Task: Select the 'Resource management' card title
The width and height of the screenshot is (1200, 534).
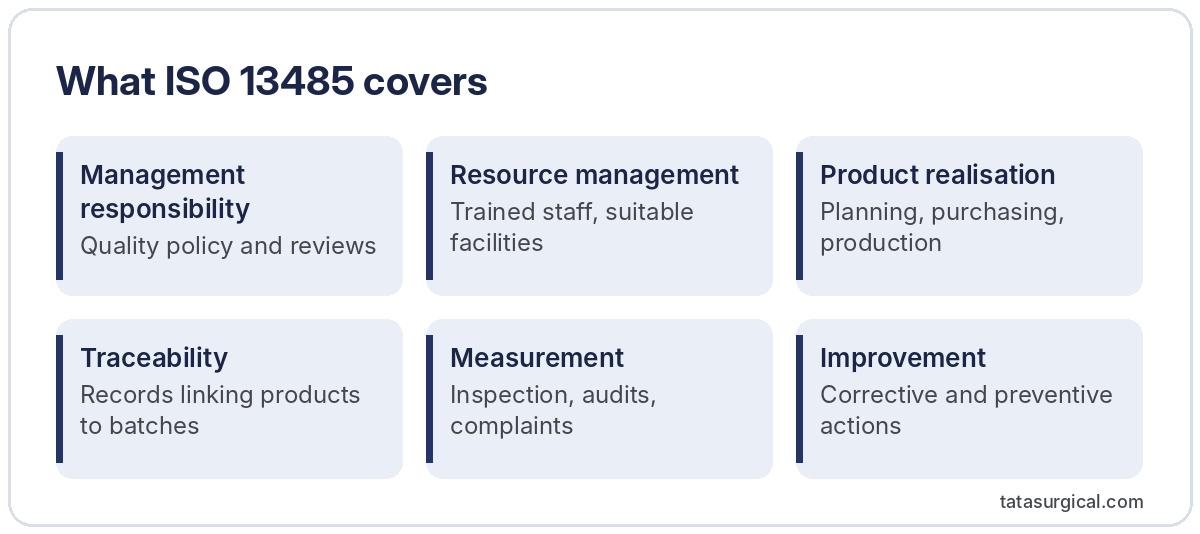Action: pos(594,175)
